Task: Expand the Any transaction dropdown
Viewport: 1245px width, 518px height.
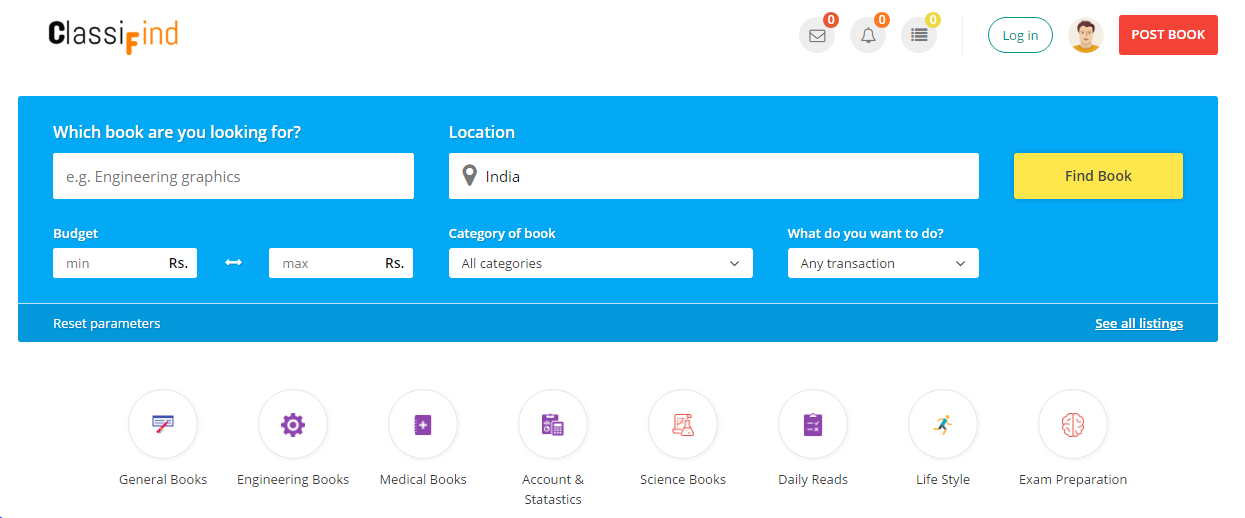Action: click(x=883, y=263)
